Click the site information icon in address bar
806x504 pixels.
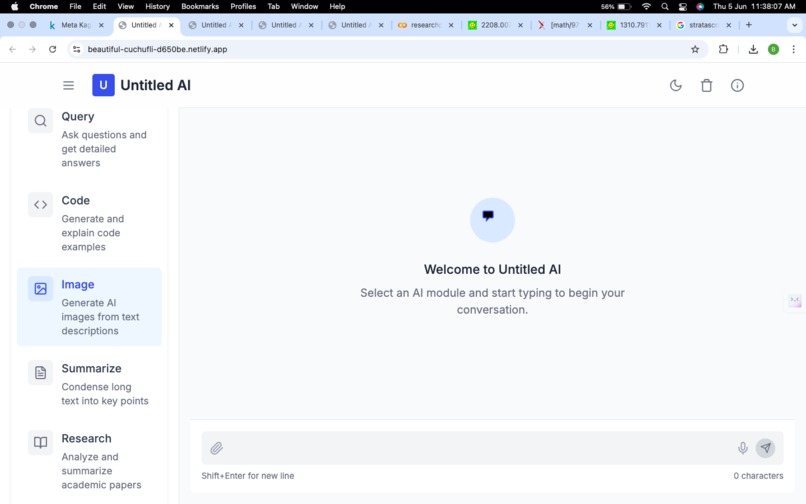tap(77, 49)
